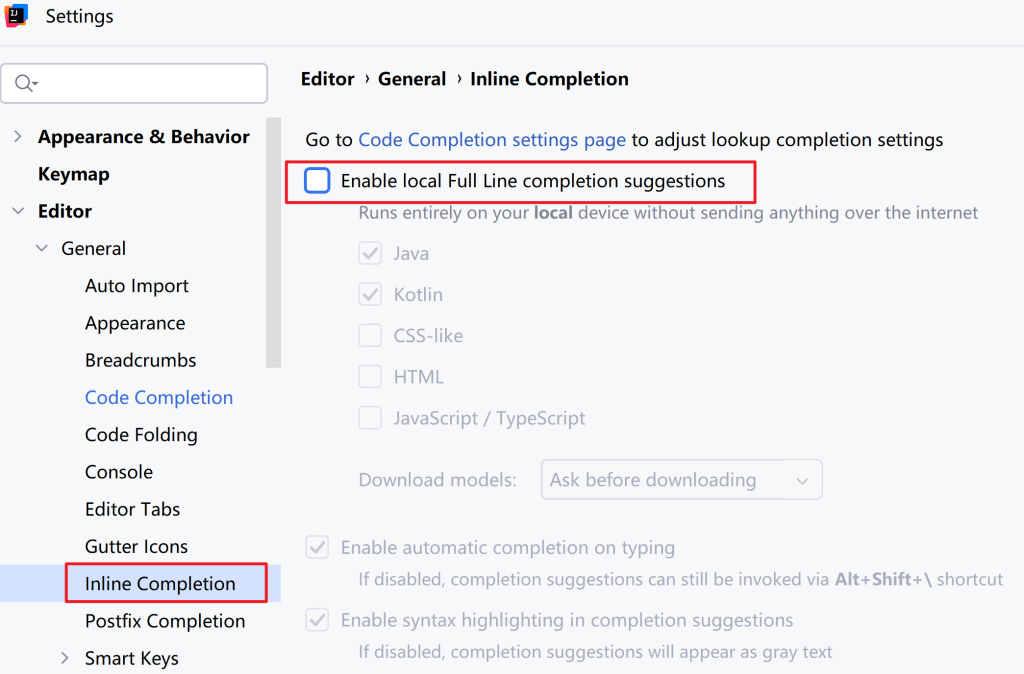Select Inline Completion in the sidebar
The height and width of the screenshot is (674, 1024).
pyautogui.click(x=160, y=584)
